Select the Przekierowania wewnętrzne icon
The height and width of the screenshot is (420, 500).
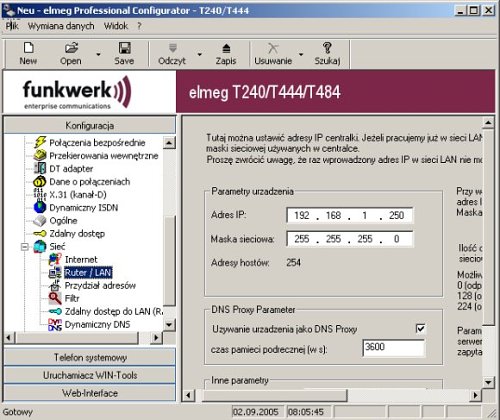click(x=40, y=155)
